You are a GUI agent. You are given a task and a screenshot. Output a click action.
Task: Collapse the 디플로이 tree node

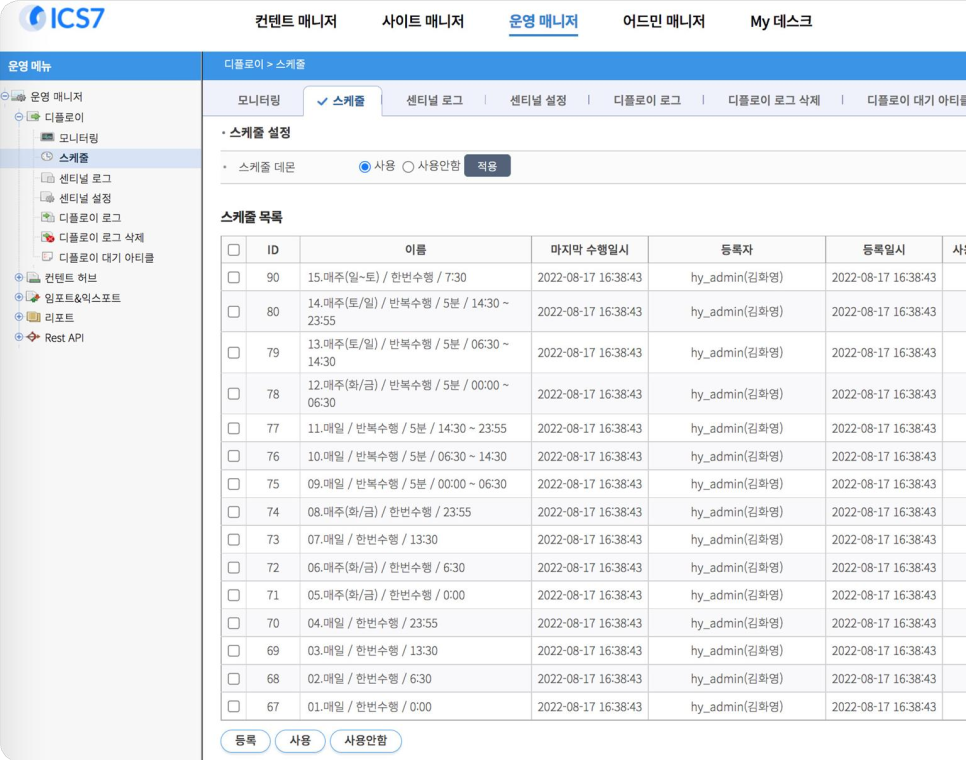(19, 117)
